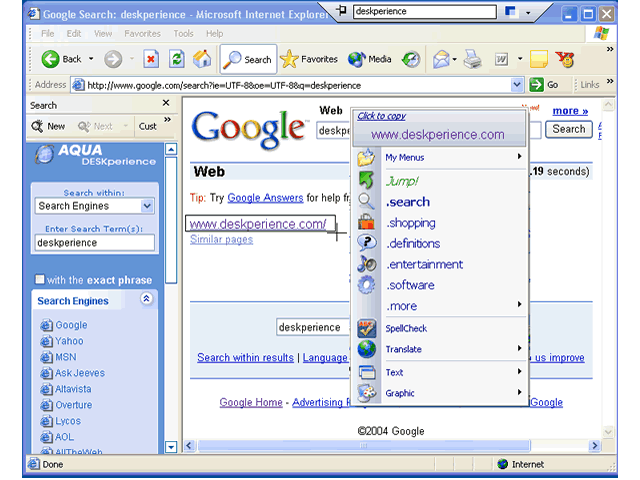640x480 pixels.
Task: Click the Yahoo messenger smiley icon
Action: (x=565, y=60)
